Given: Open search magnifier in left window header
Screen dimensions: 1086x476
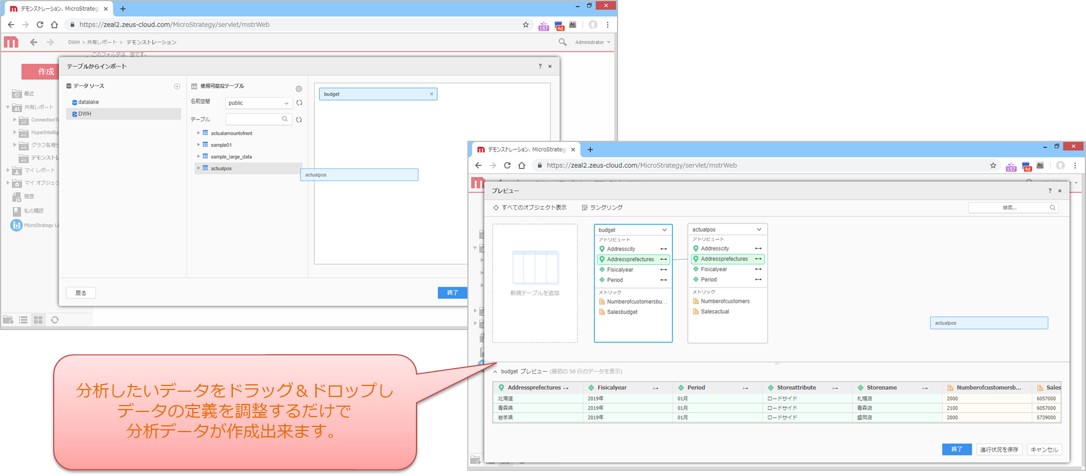Looking at the screenshot, I should pos(562,42).
